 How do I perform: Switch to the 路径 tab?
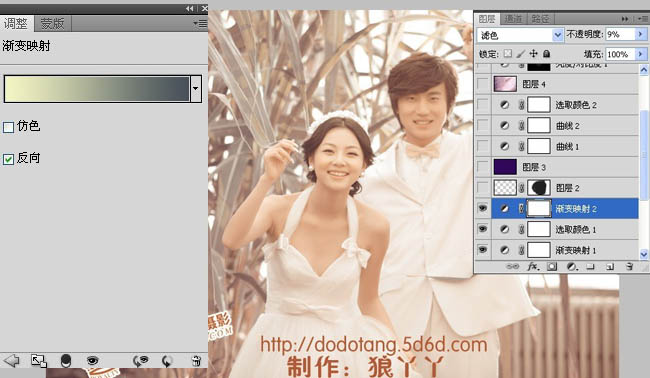(540, 19)
